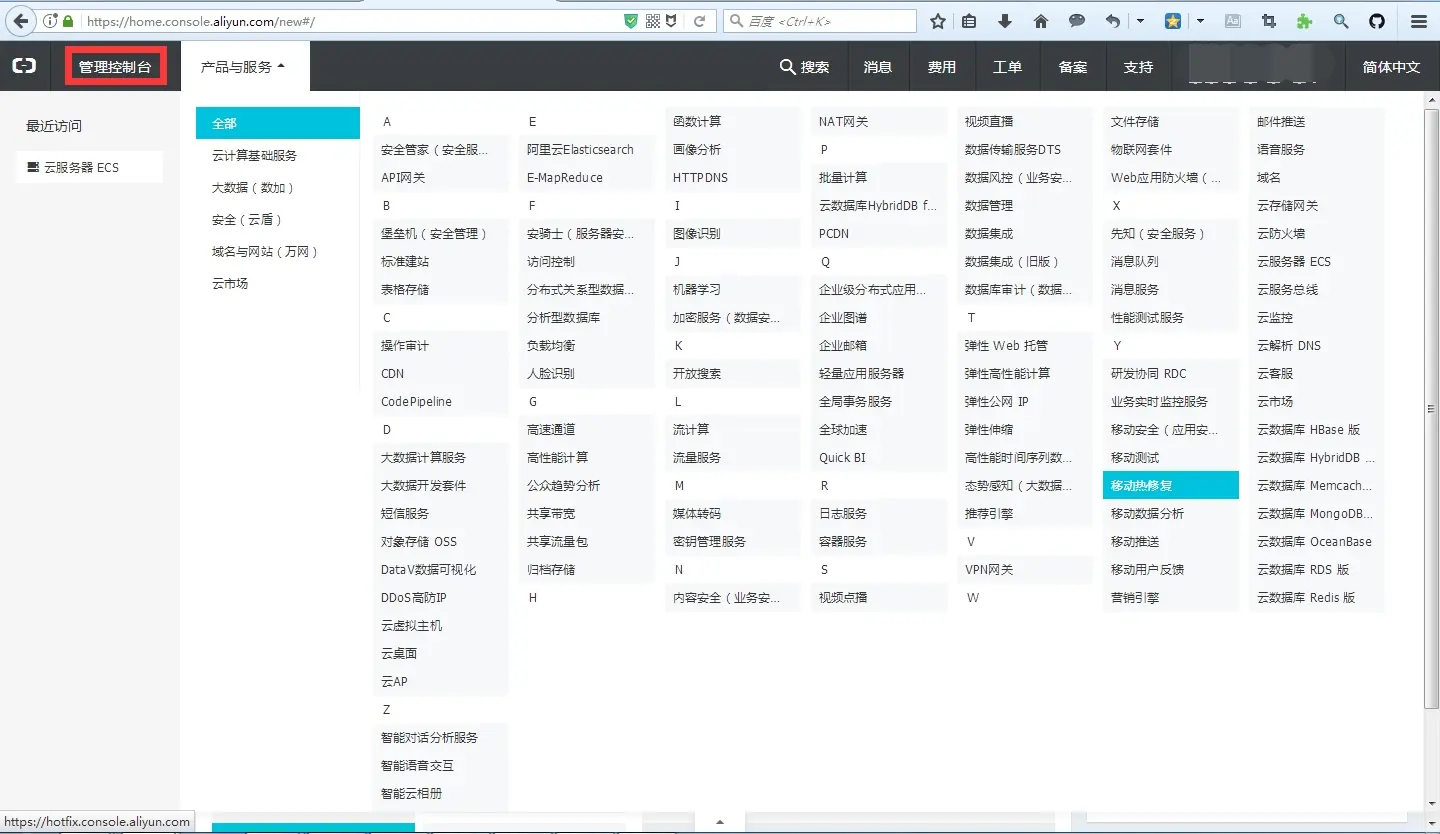
Task: Click the bookmark star icon in address bar
Action: tap(937, 21)
